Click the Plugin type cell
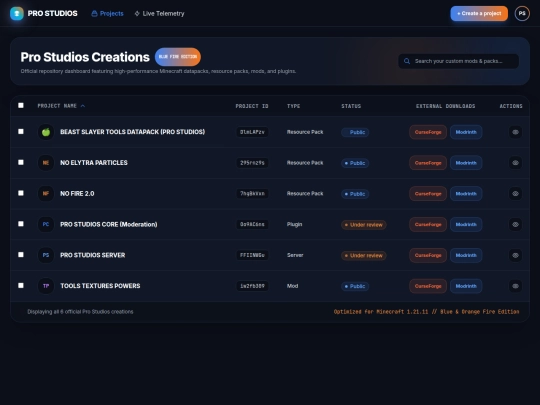 (294, 224)
